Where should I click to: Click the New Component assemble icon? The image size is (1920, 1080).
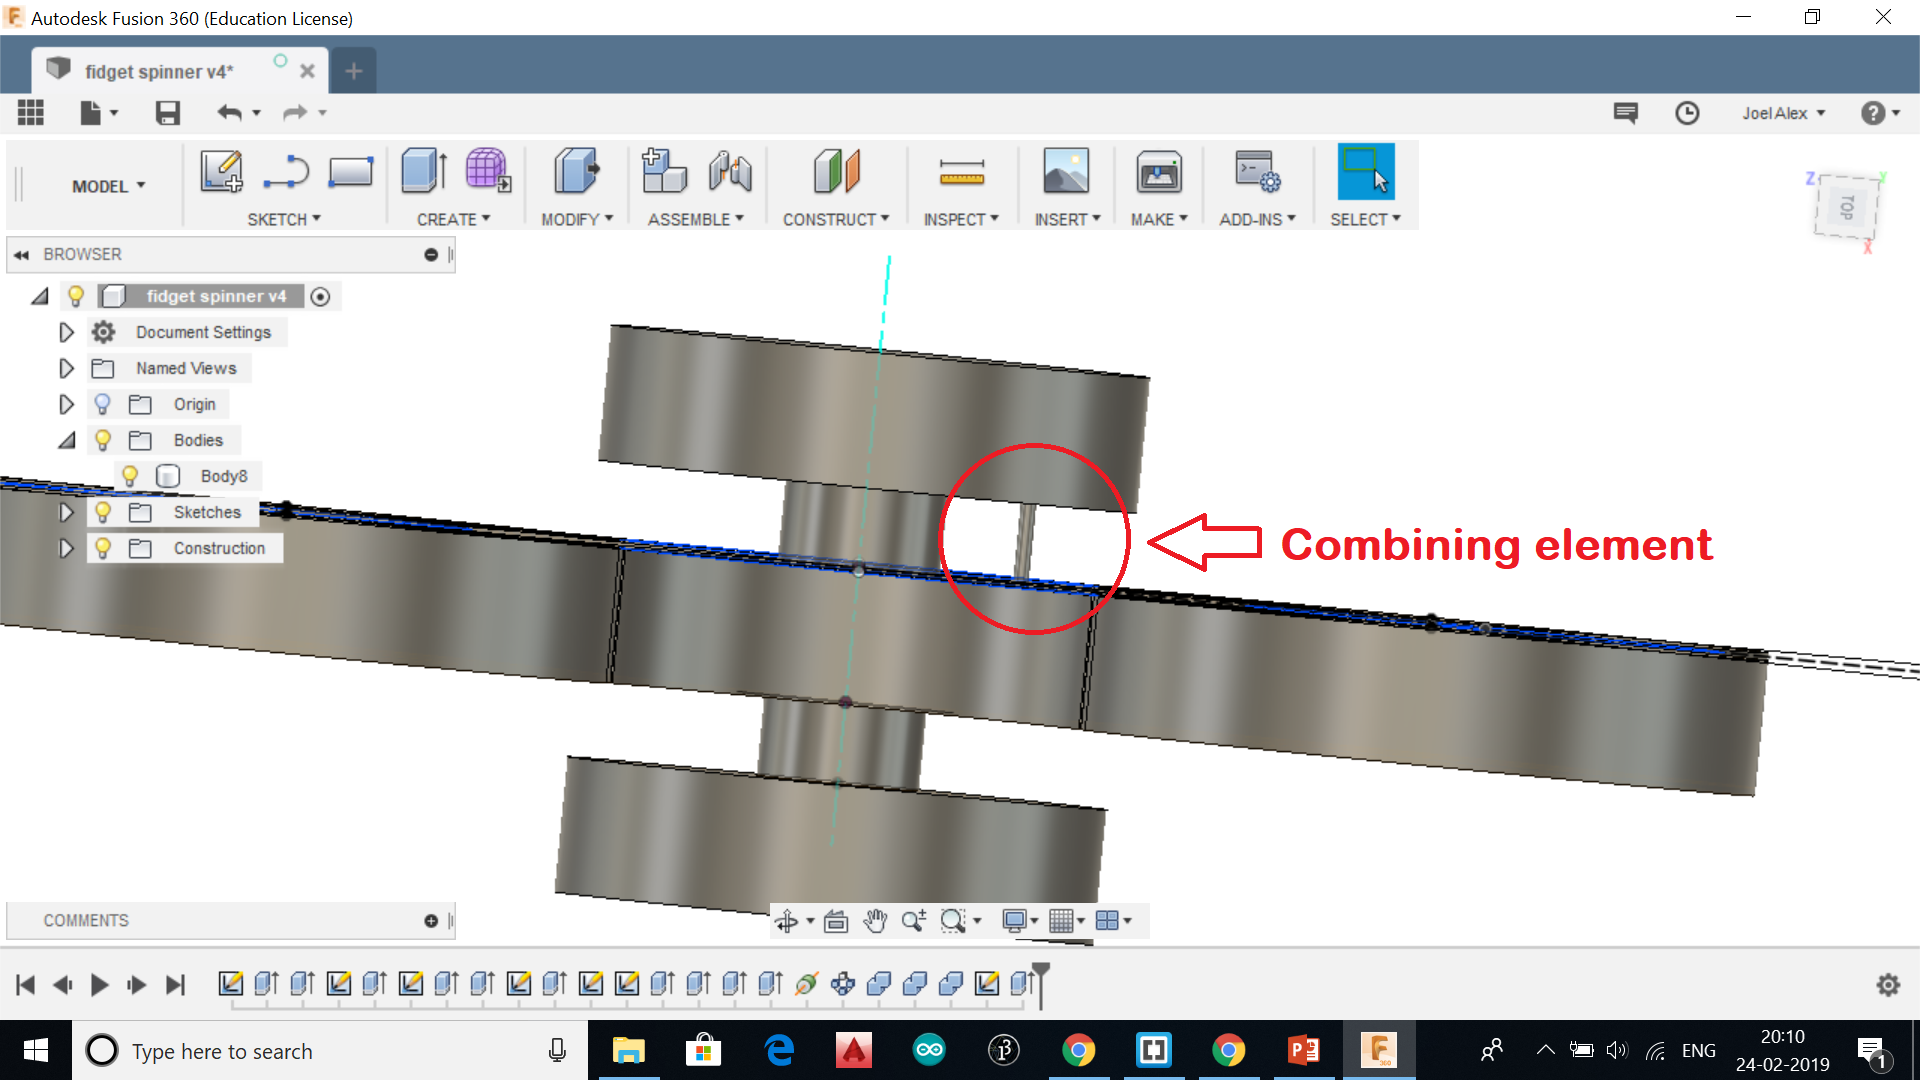pos(664,171)
